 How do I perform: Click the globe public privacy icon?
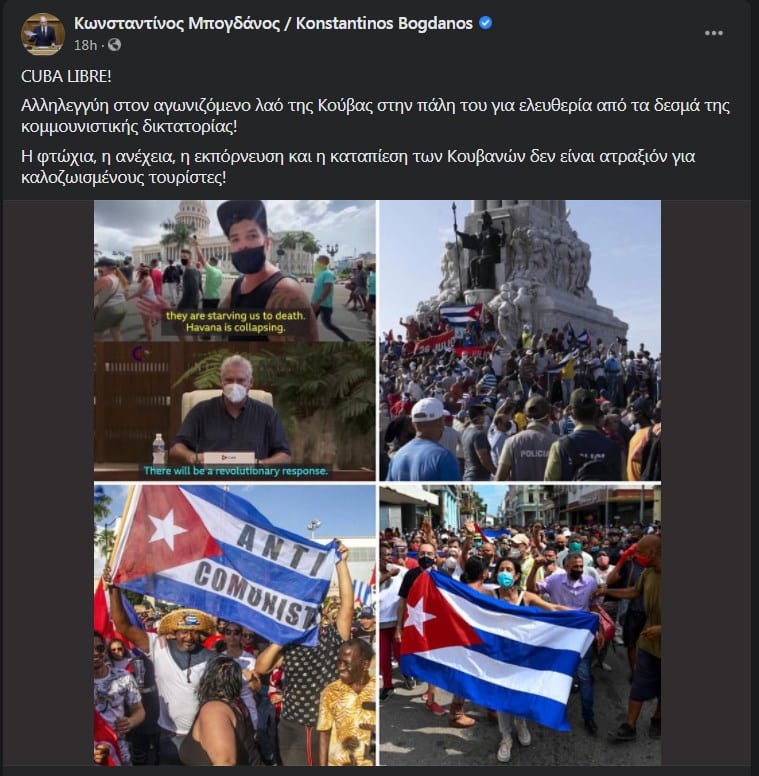[114, 45]
